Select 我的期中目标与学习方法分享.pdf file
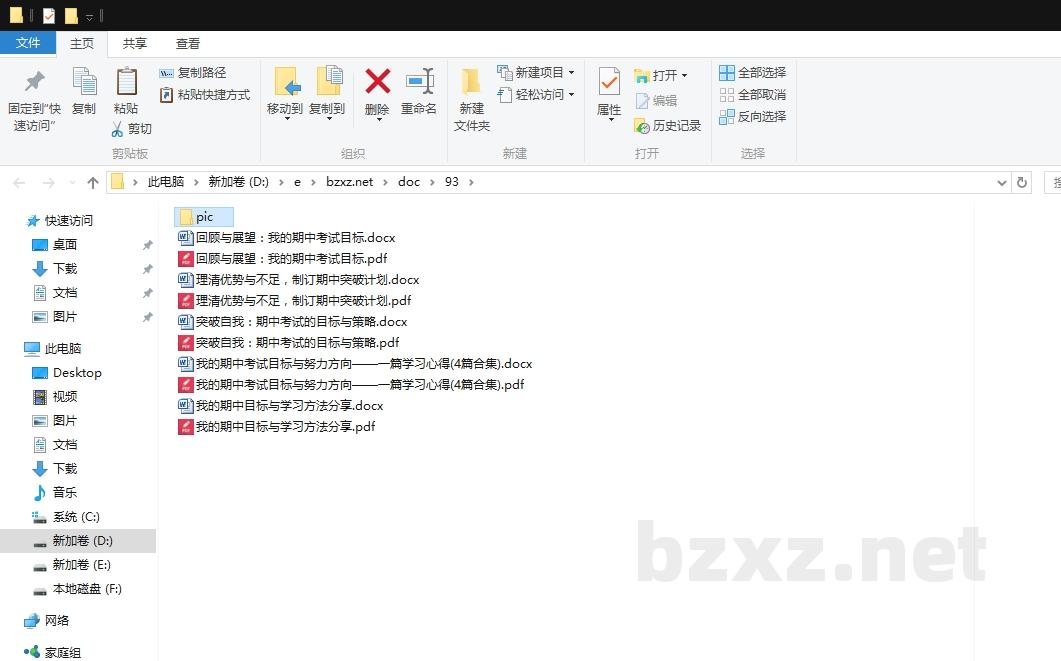This screenshot has height=661, width=1061. coord(285,427)
